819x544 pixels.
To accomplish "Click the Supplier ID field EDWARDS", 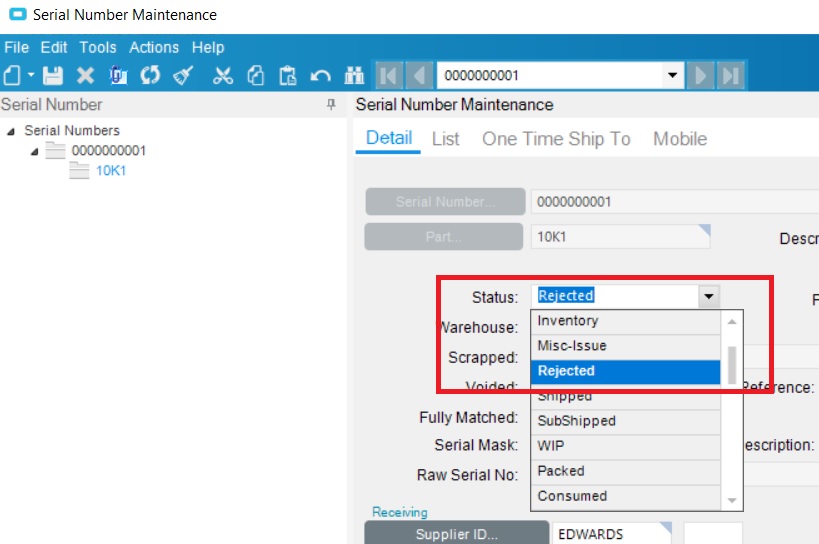I will pos(612,534).
